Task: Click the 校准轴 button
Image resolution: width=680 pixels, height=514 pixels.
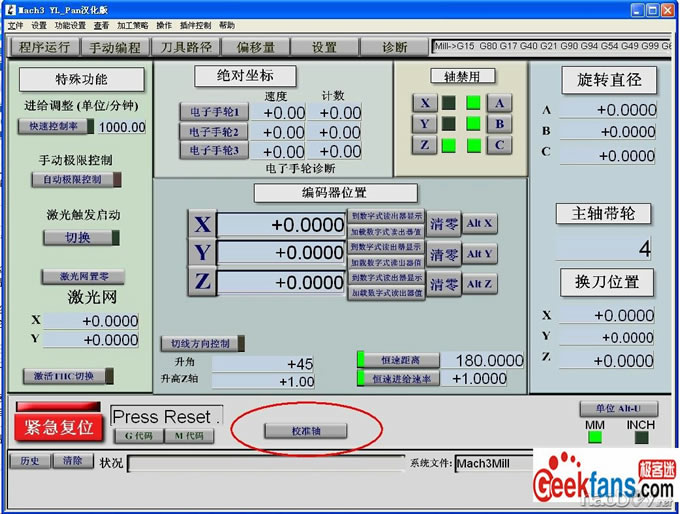Action: (x=306, y=431)
